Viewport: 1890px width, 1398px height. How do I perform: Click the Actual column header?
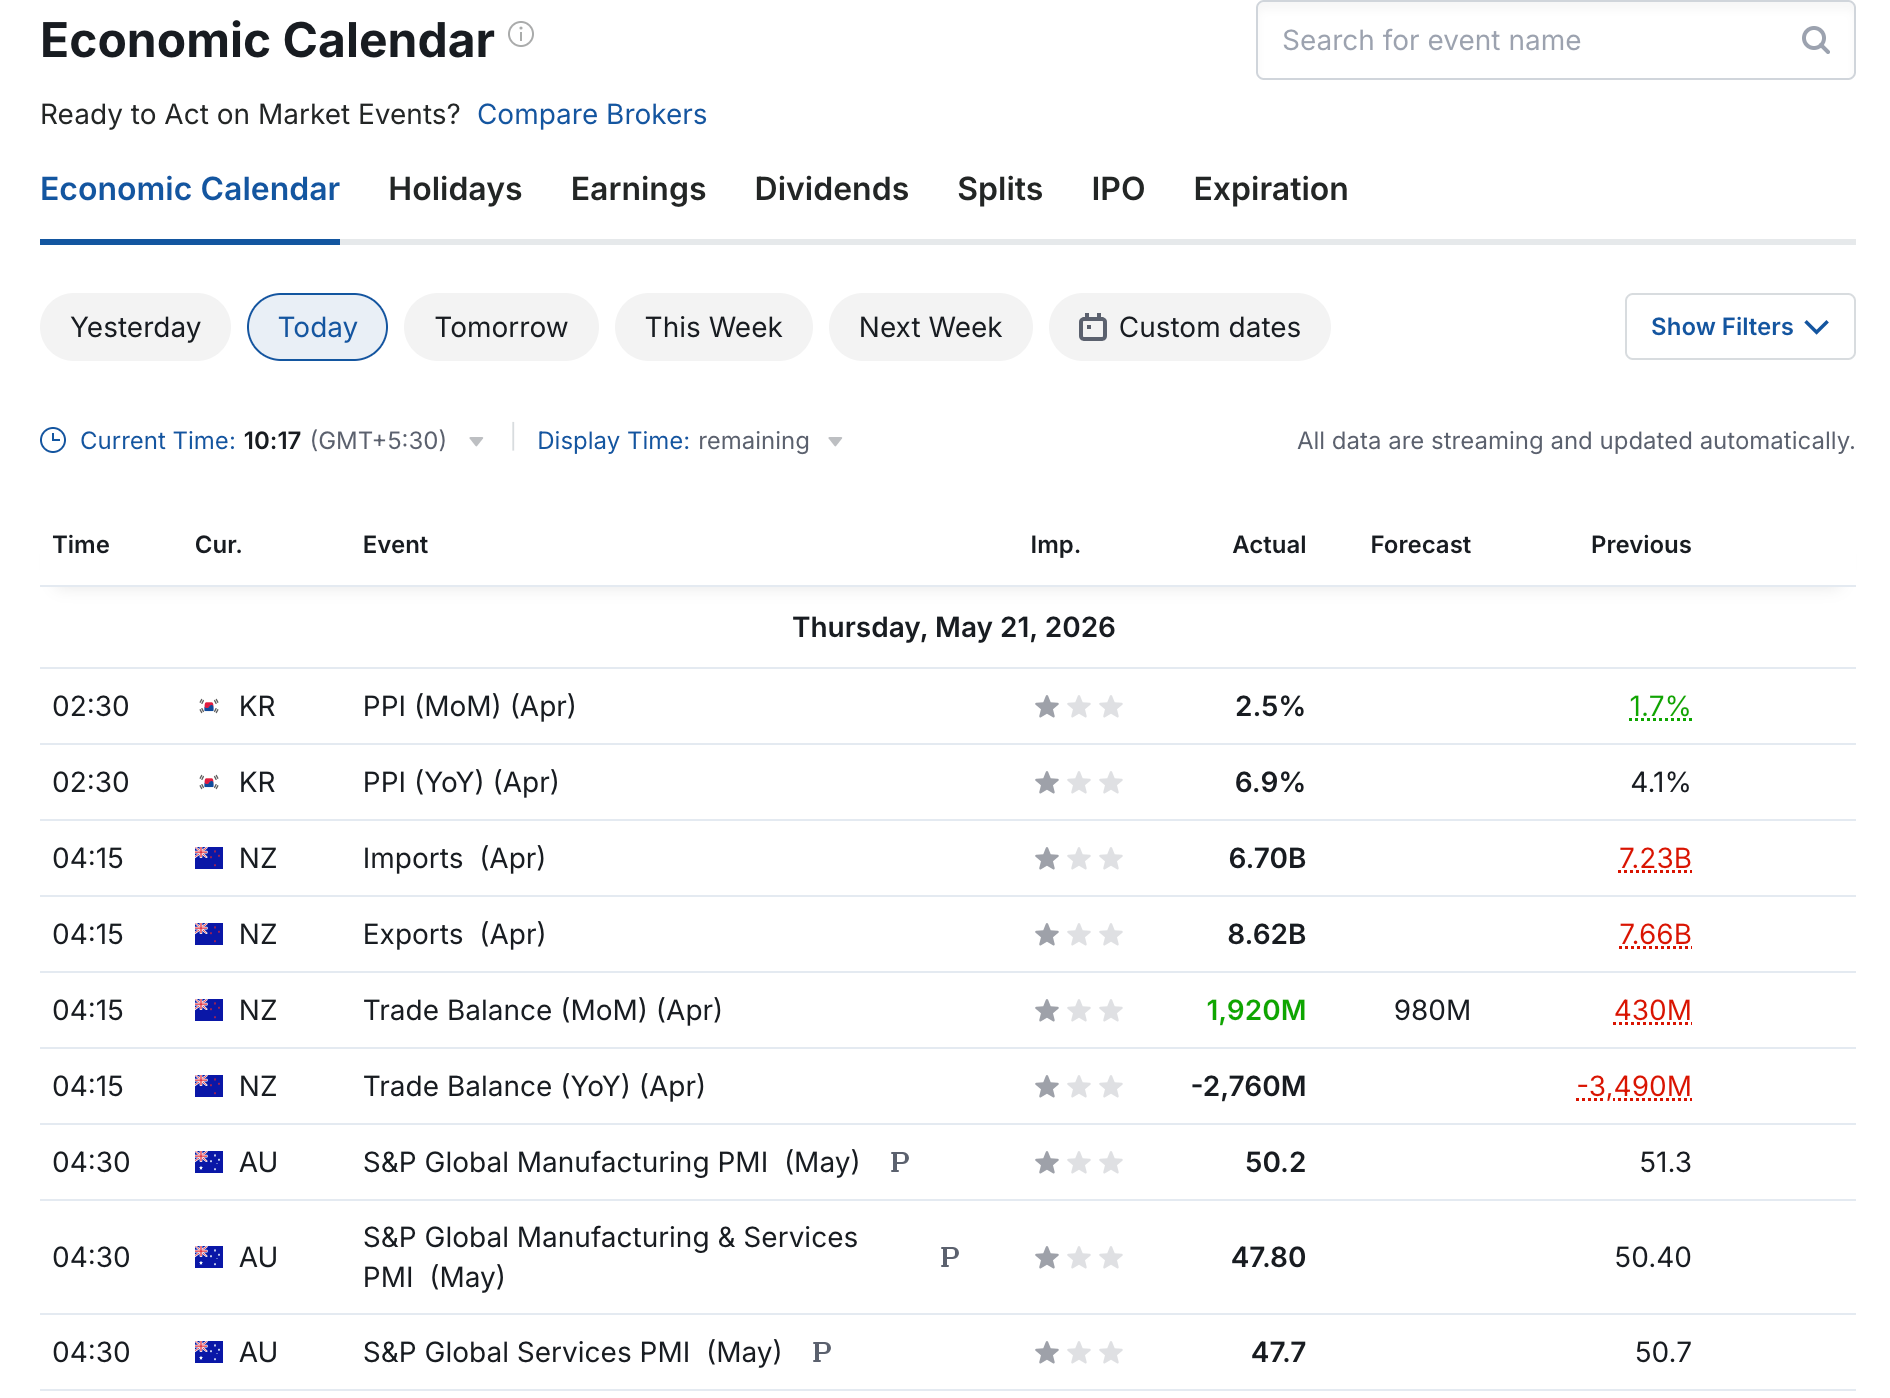(1269, 544)
